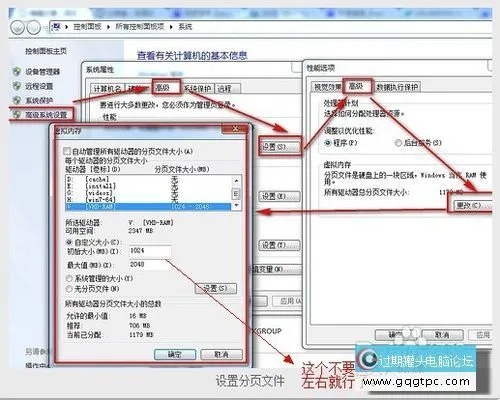The width and height of the screenshot is (500, 400).
Task: Click 设置(S) button in 虚拟内存 dialog
Action: click(x=216, y=288)
